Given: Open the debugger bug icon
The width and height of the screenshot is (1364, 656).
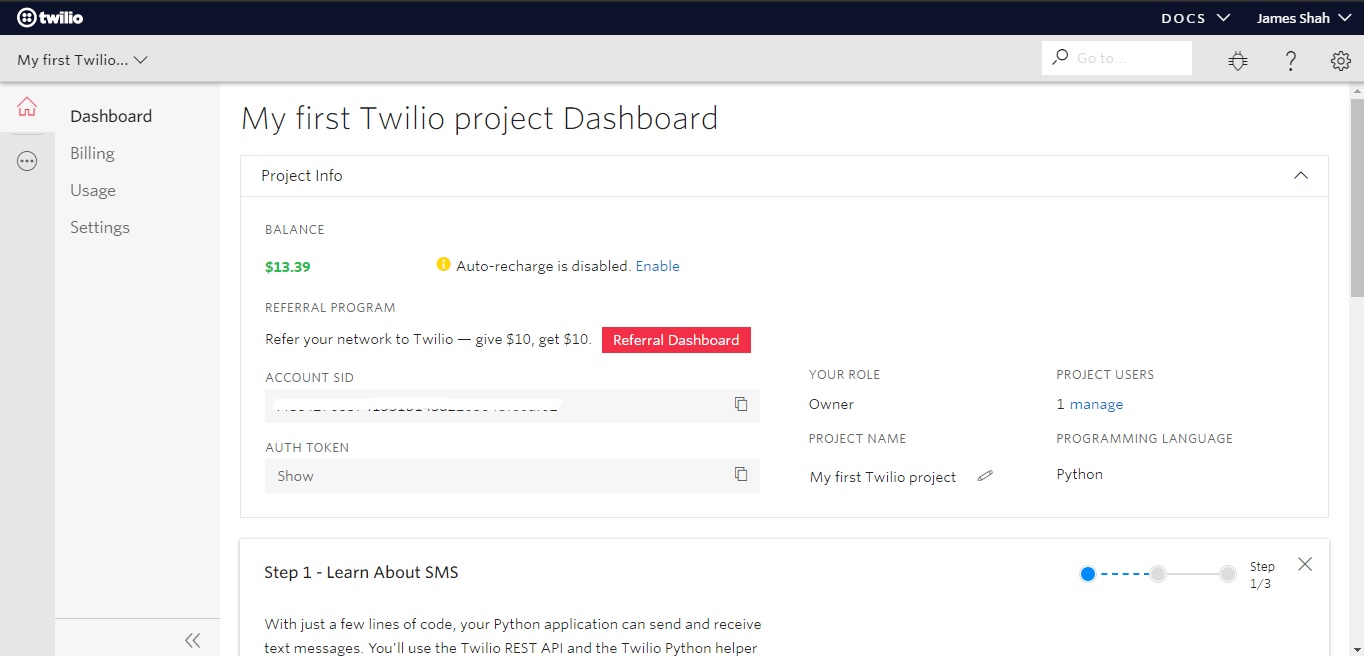Looking at the screenshot, I should [1238, 60].
